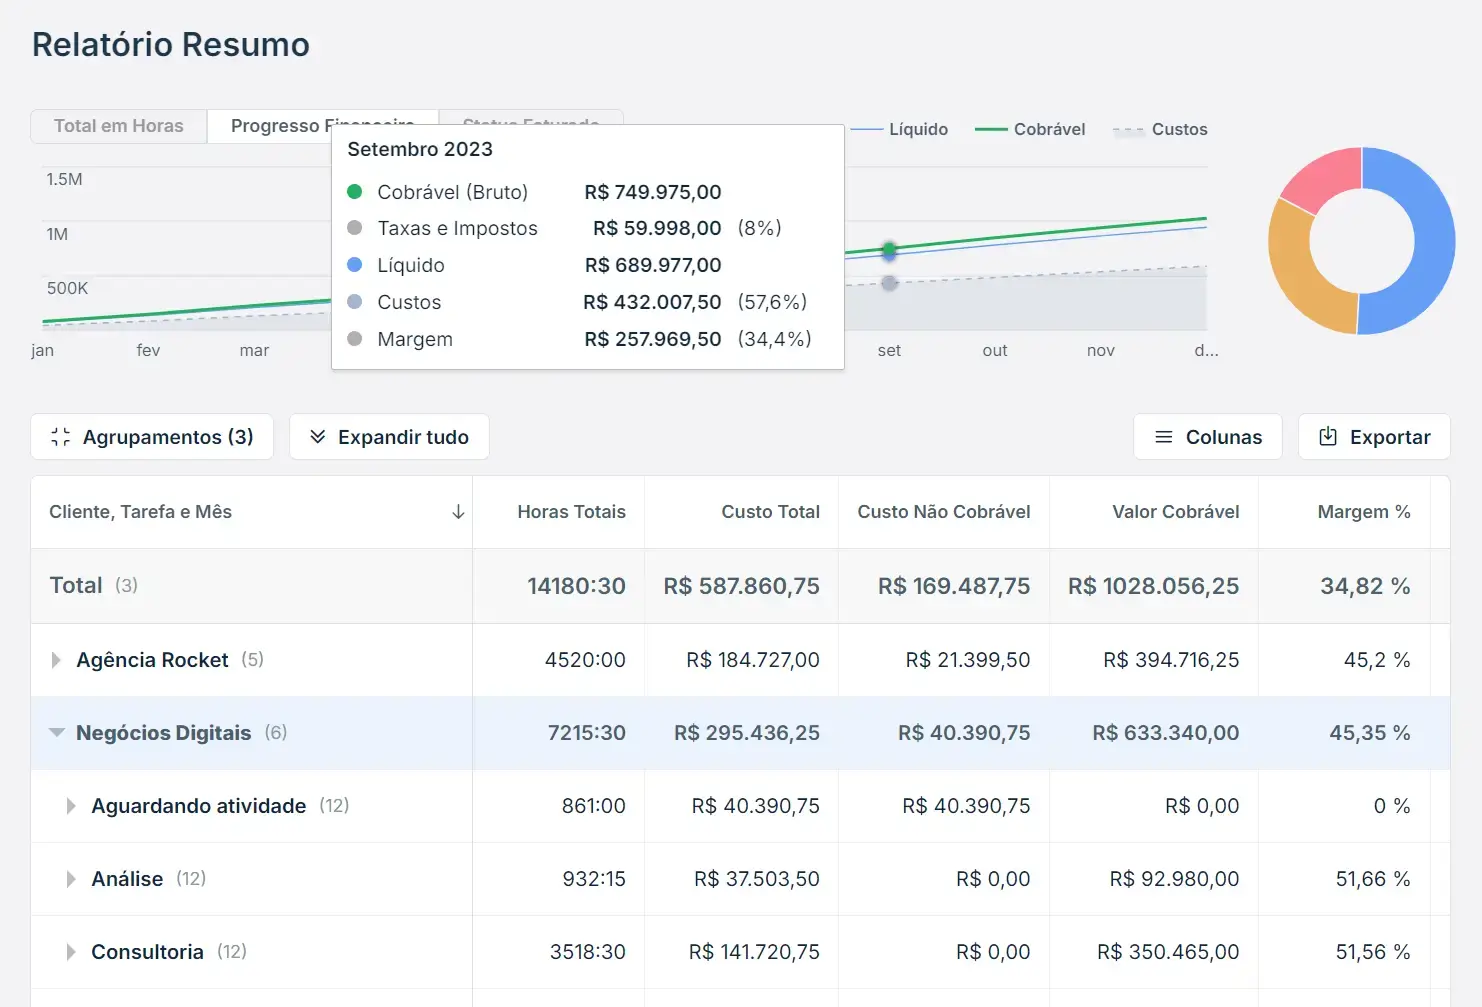Screen dimensions: 1482x1007
Task: Open the Agrupamentos grouping icon
Action: [x=60, y=436]
